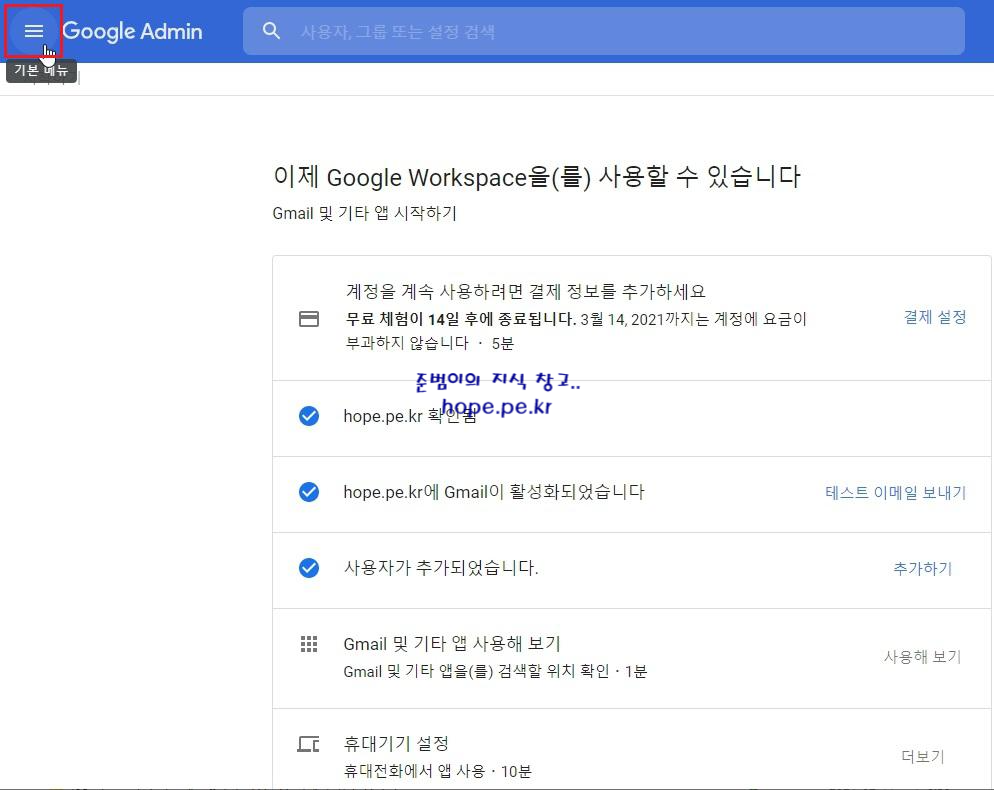This screenshot has height=790, width=994.
Task: Click the checkmark beside hope.pe.kr 확인됨
Action: tap(309, 416)
